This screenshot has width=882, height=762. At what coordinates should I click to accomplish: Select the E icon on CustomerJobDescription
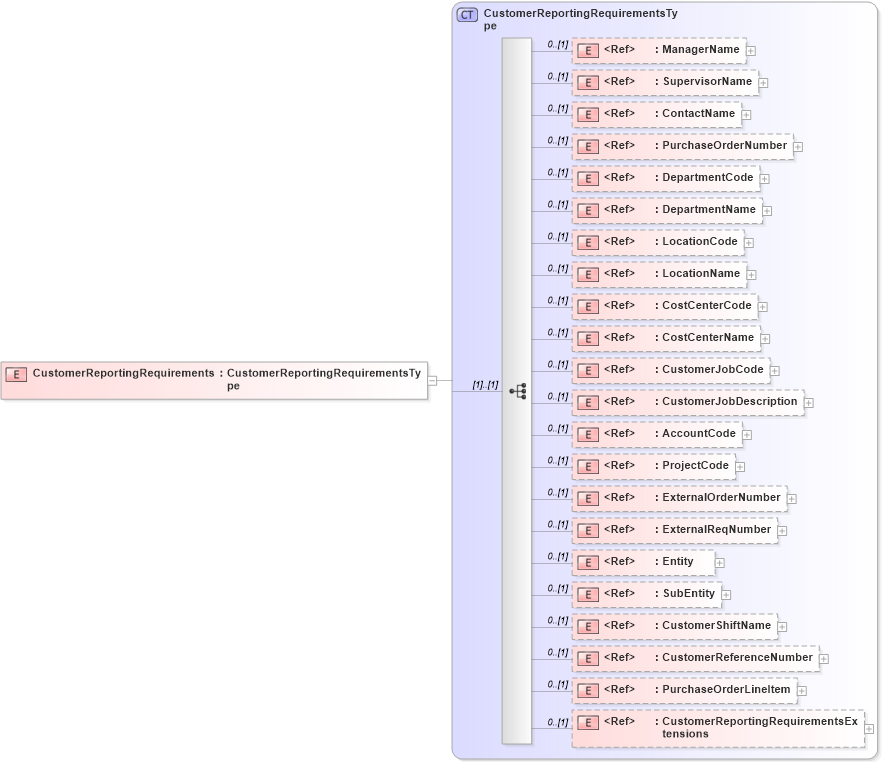(x=588, y=402)
